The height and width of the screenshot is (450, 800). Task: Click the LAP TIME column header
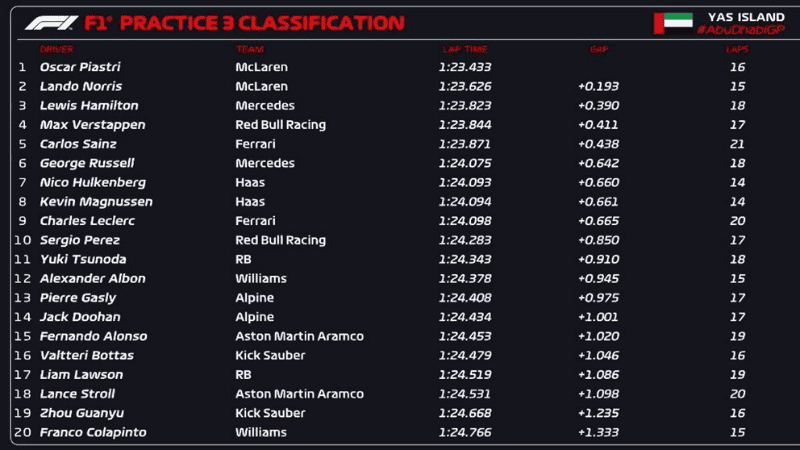pos(464,49)
